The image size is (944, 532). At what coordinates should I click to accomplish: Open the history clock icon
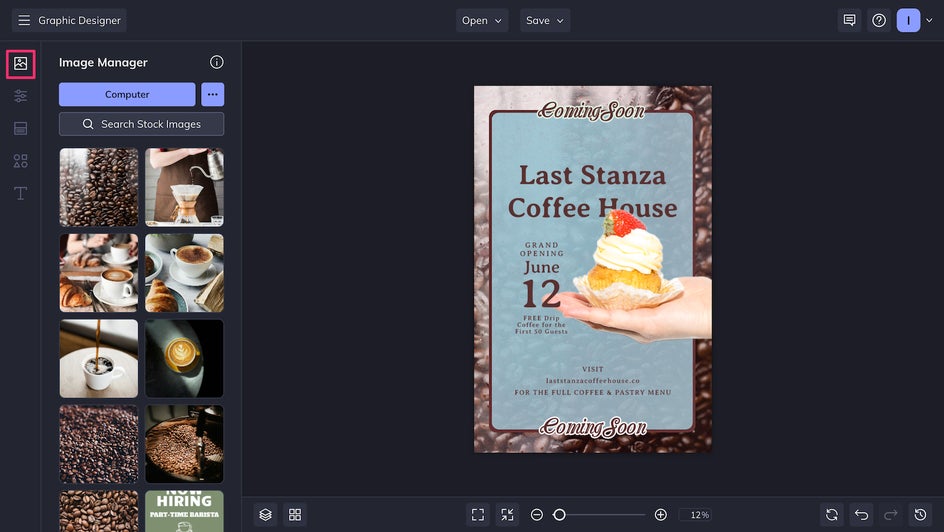(921, 515)
